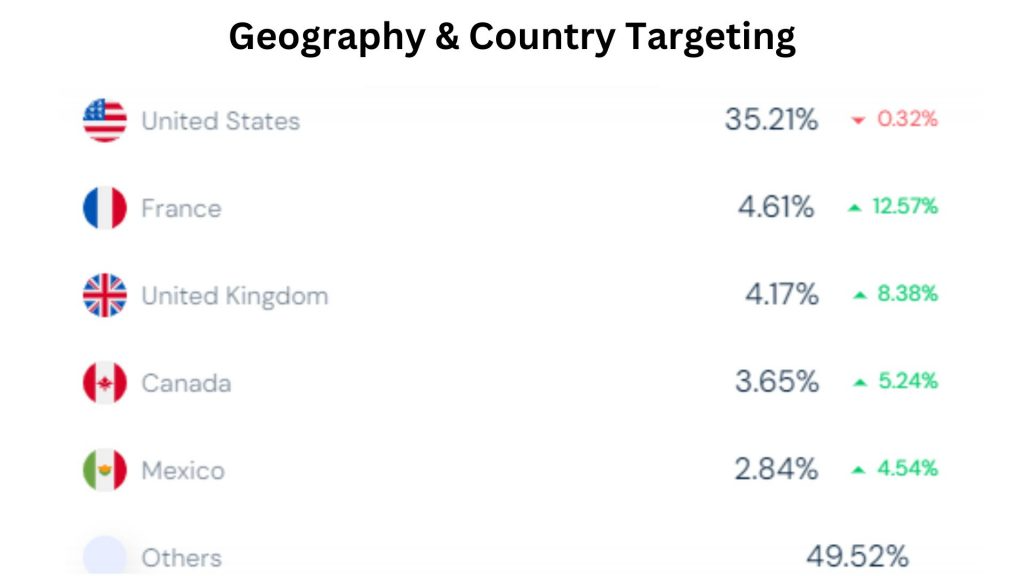Image resolution: width=1024 pixels, height=576 pixels.
Task: Open the Mexico country entry
Action: pos(183,470)
